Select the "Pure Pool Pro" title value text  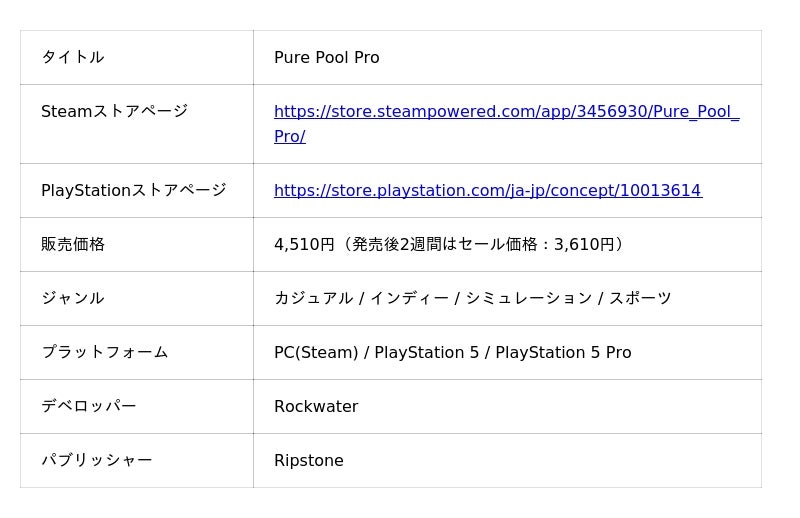click(326, 57)
